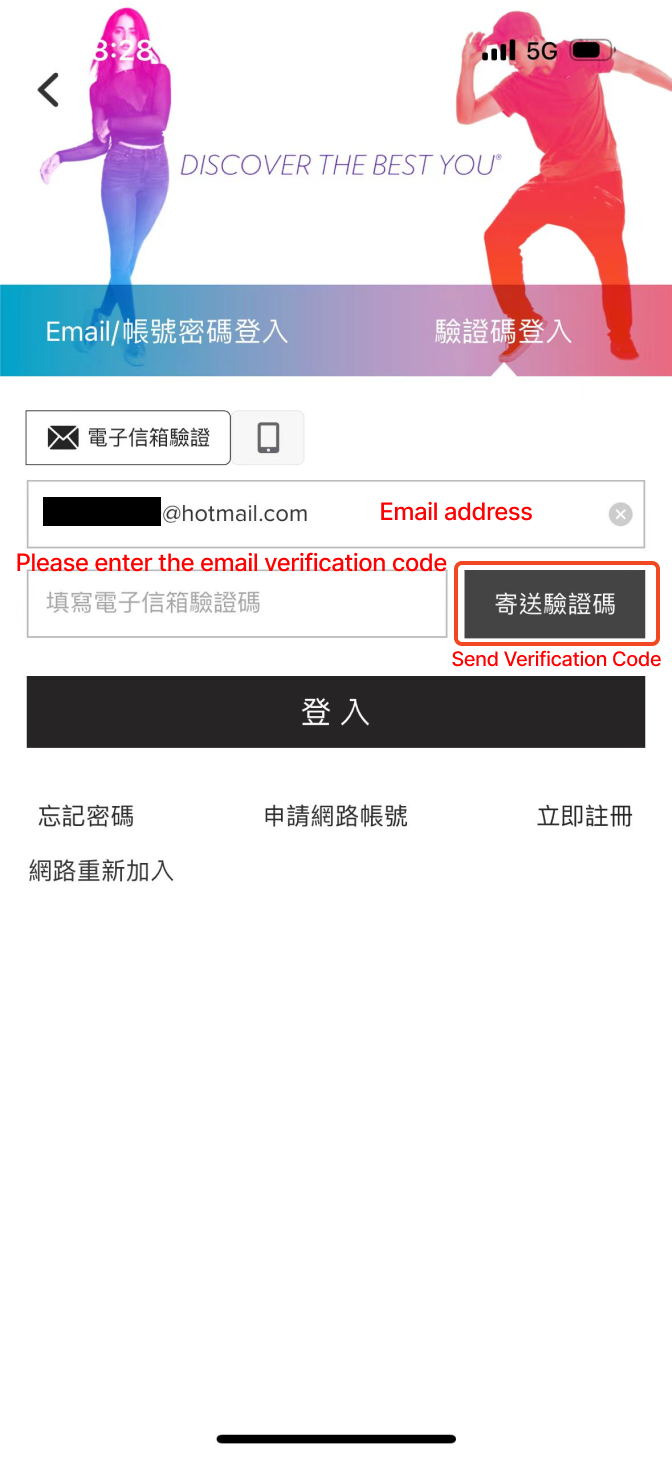Tap the back arrow at top left
Viewport: 672px width, 1457px height.
[48, 90]
